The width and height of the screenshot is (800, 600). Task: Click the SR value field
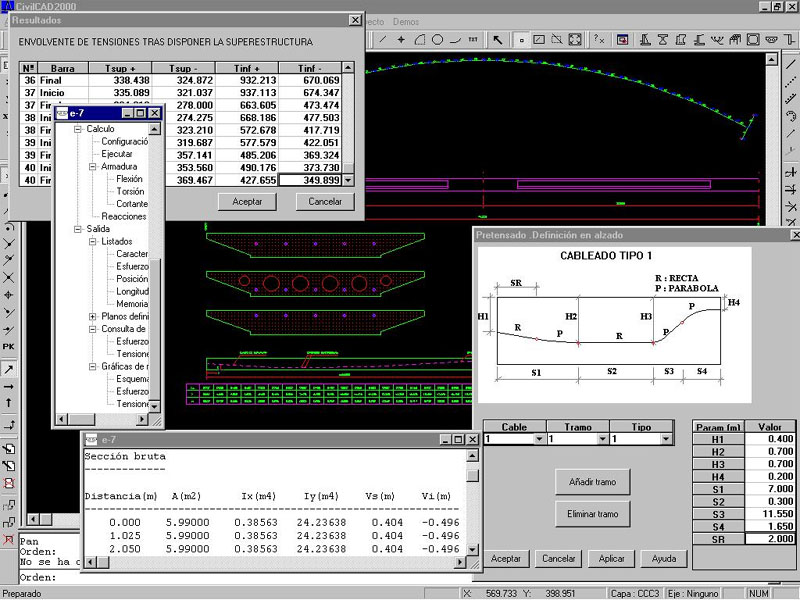point(770,539)
